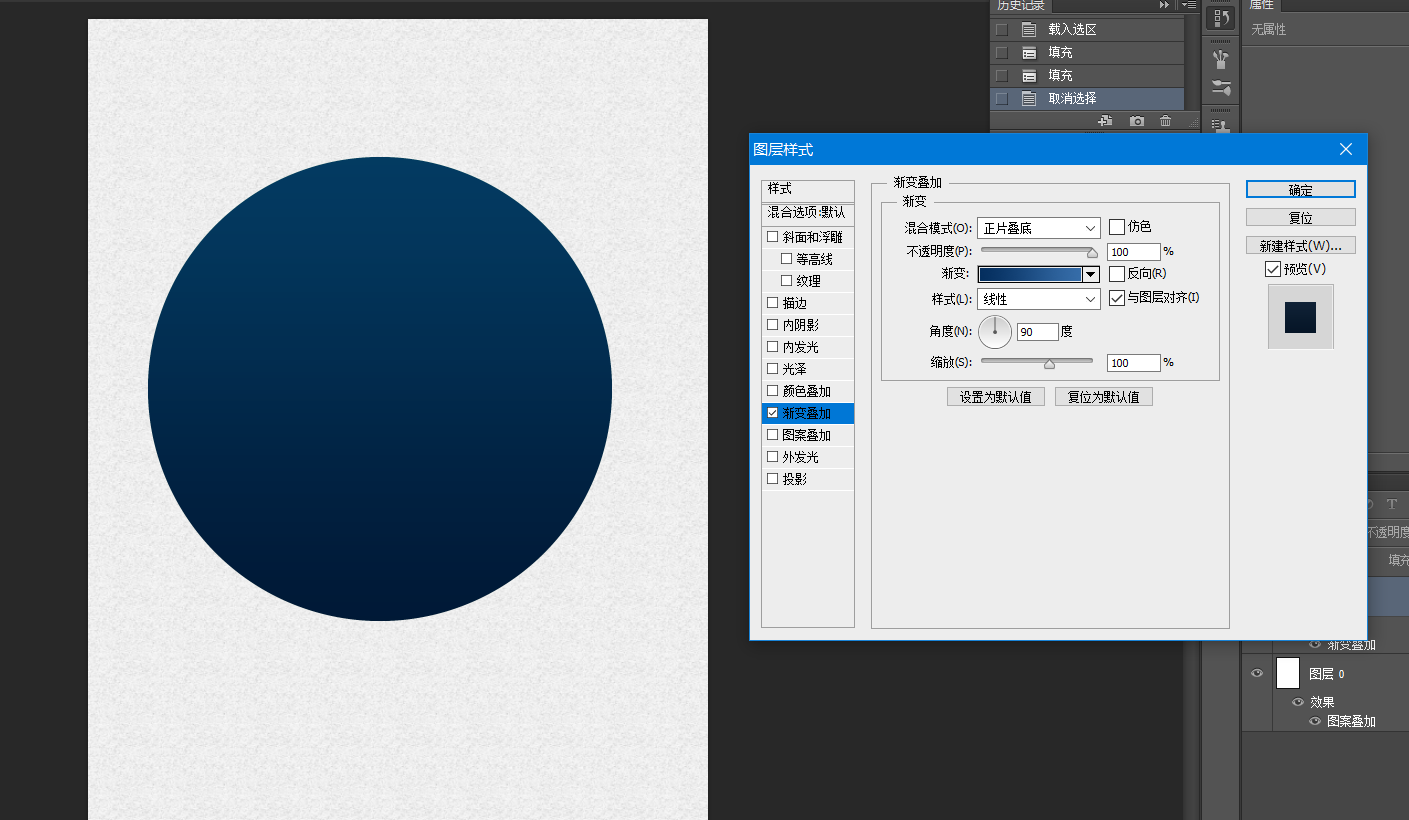Image resolution: width=1409 pixels, height=820 pixels.
Task: Select the 取消选择 history state
Action: 1087,98
